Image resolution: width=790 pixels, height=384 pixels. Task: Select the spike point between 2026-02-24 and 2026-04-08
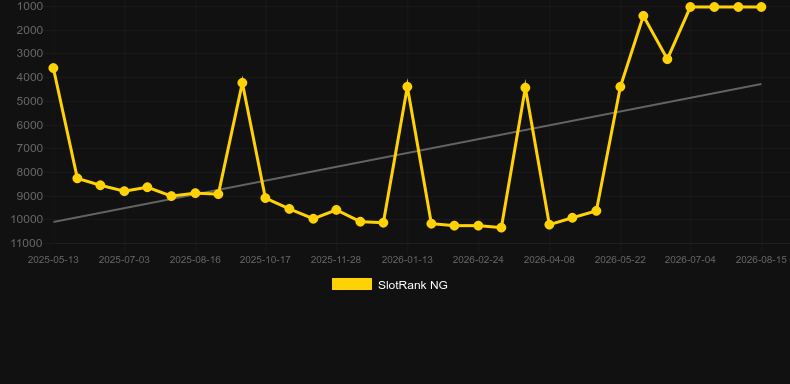pos(525,88)
